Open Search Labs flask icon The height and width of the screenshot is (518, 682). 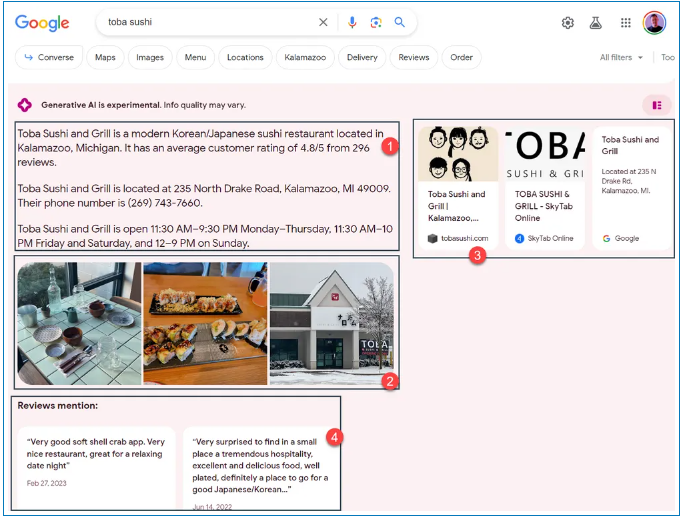point(596,23)
